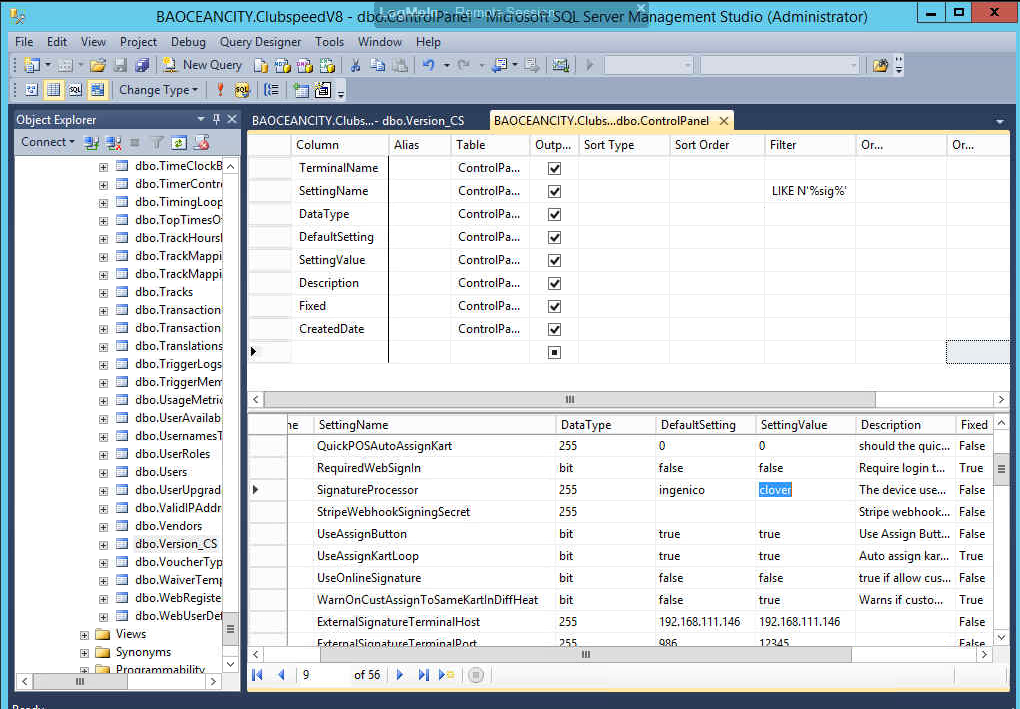Click the Cut scissors icon
The image size is (1020, 709).
(355, 65)
